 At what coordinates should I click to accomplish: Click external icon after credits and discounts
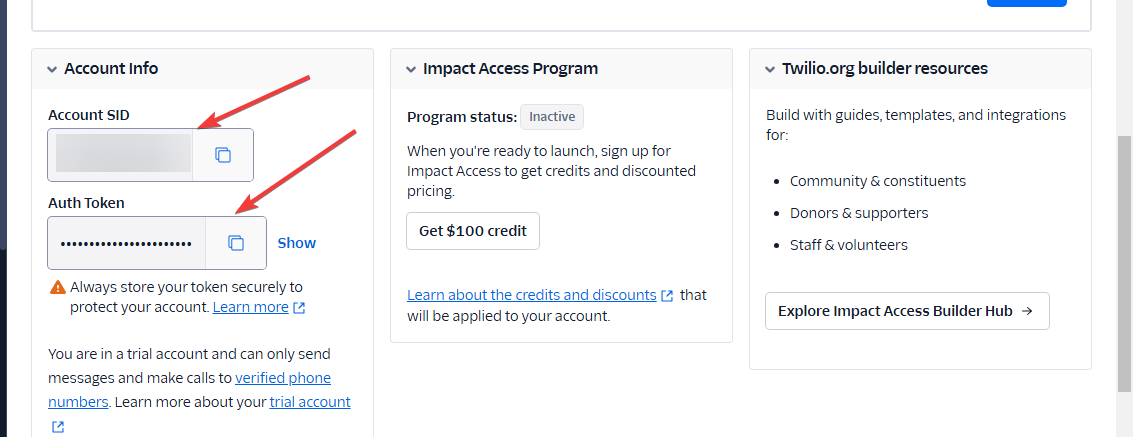point(668,295)
